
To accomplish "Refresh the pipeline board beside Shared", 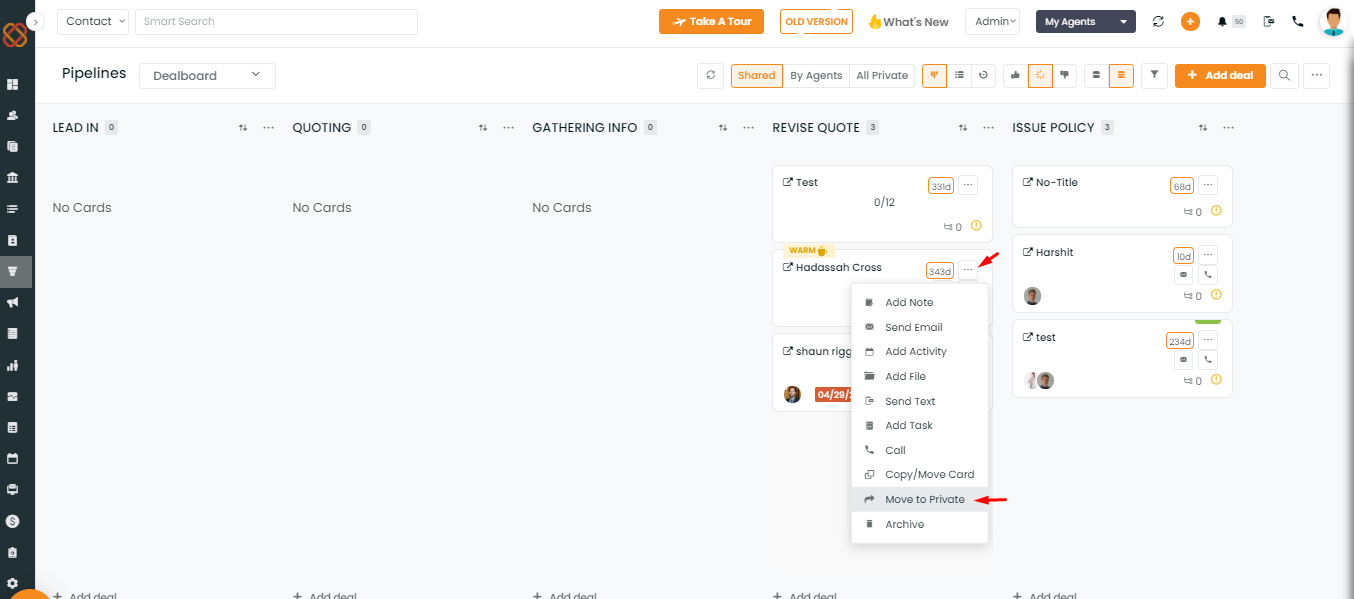I will (710, 75).
